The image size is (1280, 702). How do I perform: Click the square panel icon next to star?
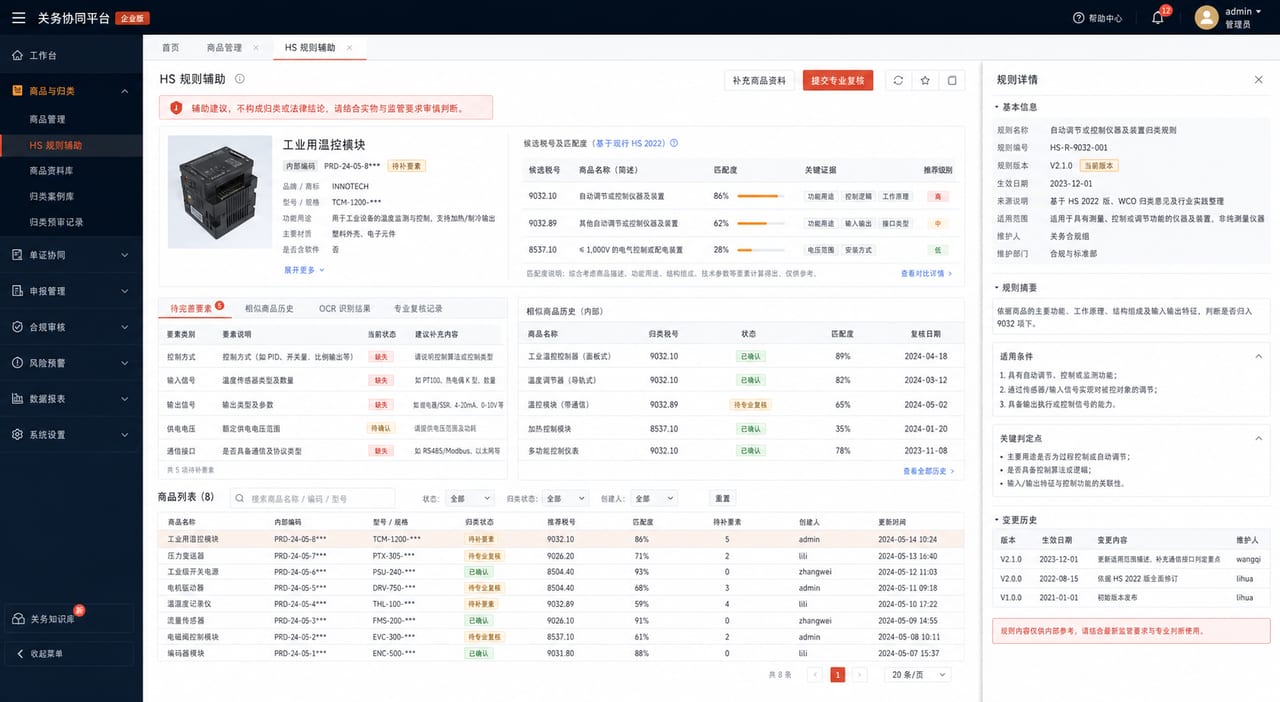click(x=952, y=80)
